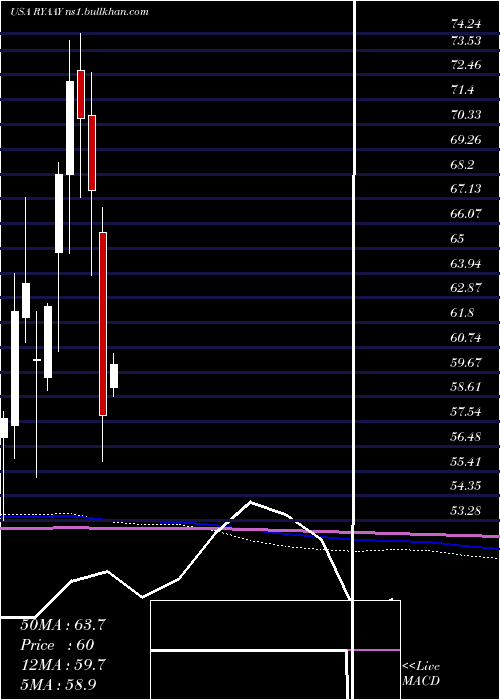The height and width of the screenshot is (700, 500).
Task: Click the 55.41 price axis label
Action: click(x=467, y=461)
